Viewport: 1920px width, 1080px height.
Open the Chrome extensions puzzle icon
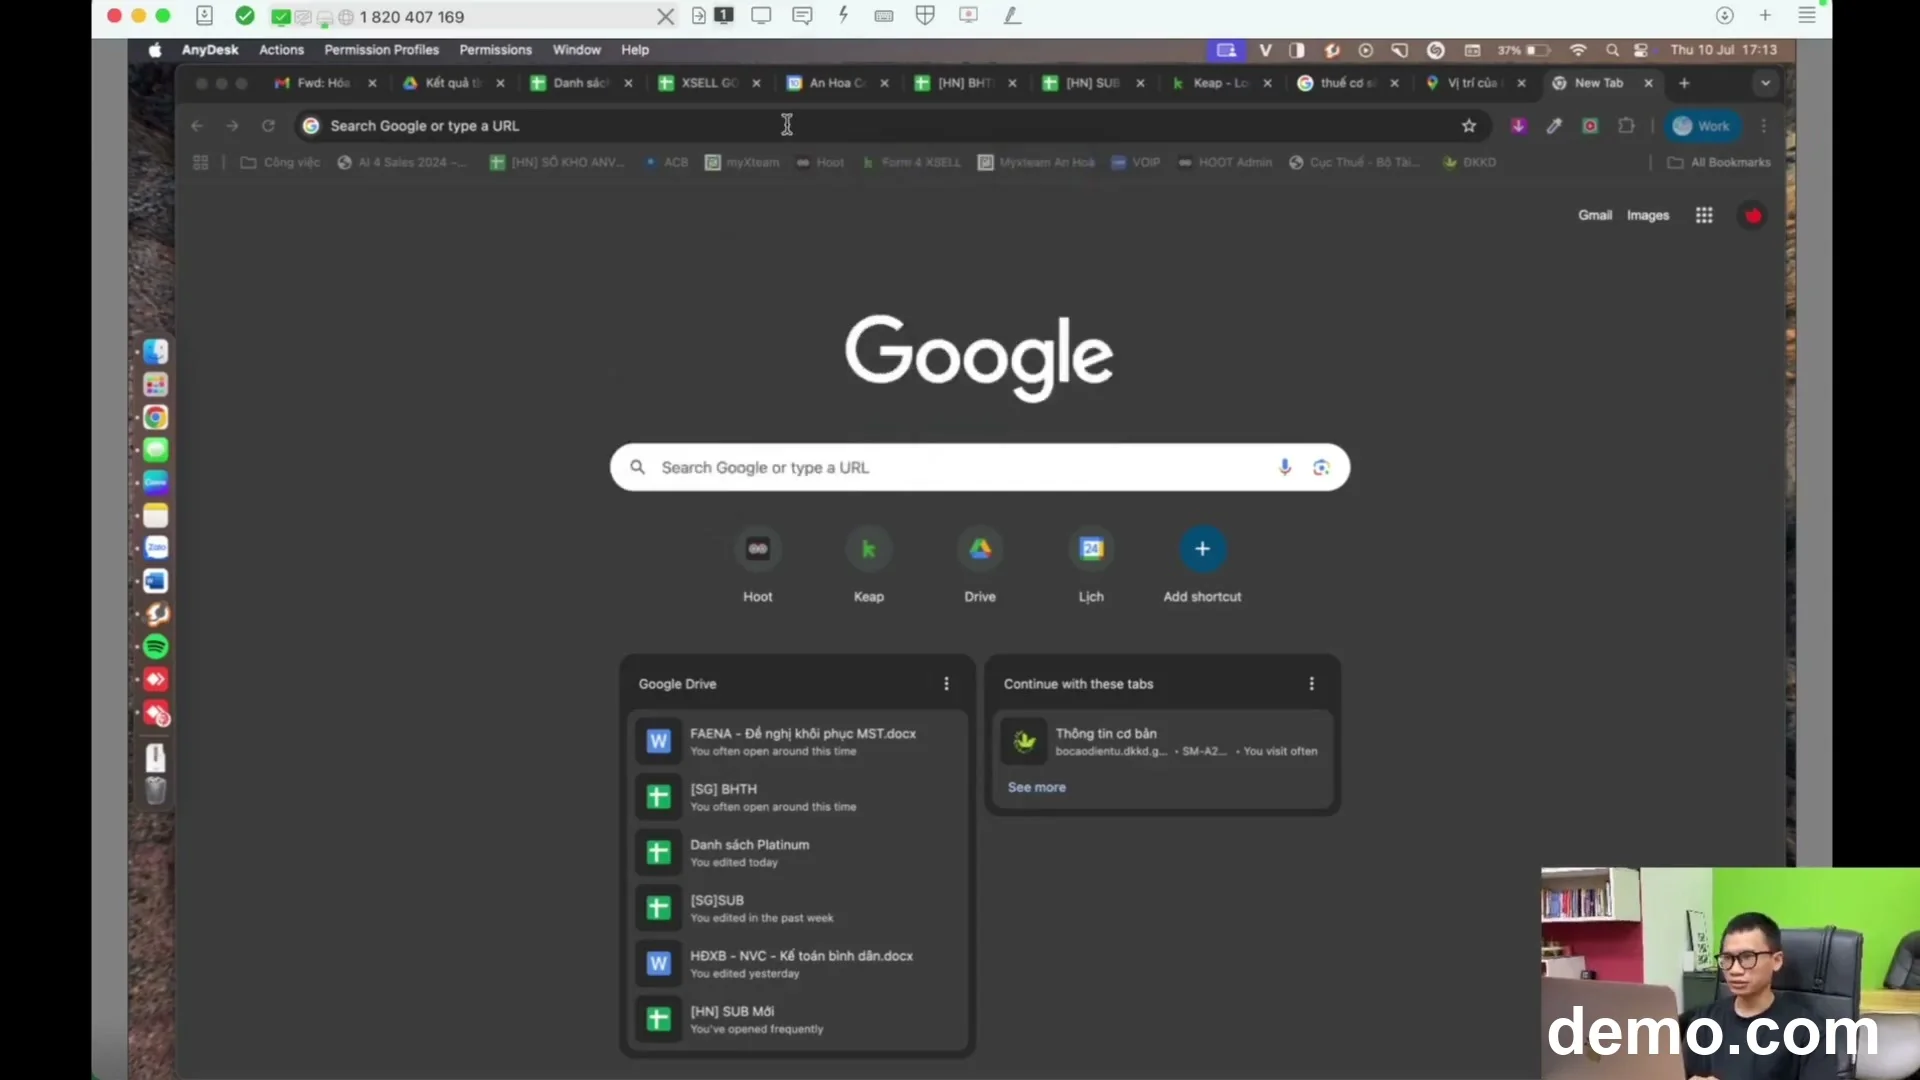pyautogui.click(x=1627, y=126)
